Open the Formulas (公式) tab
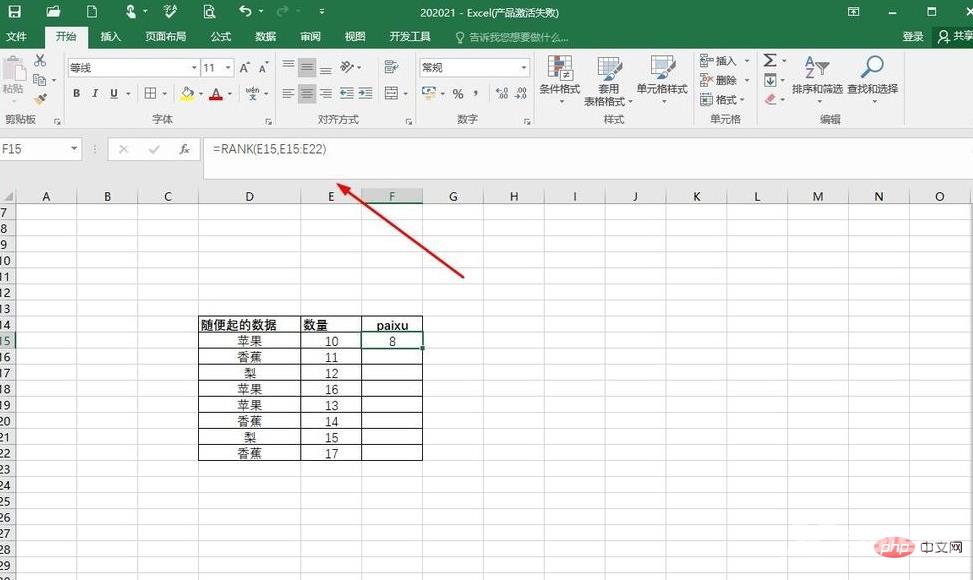 [220, 37]
